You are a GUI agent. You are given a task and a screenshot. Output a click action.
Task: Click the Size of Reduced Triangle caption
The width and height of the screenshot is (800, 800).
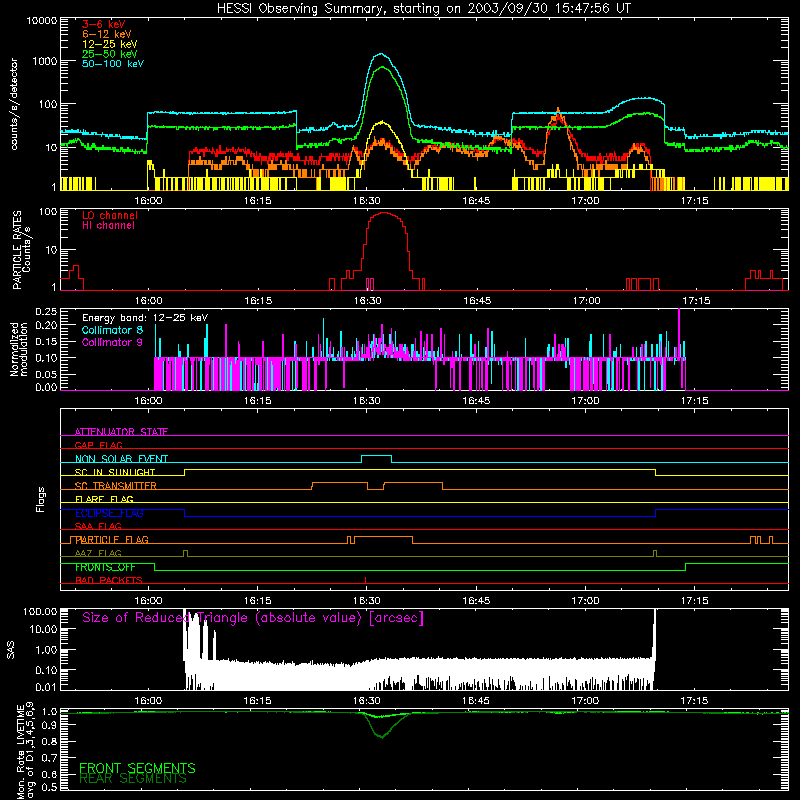pos(253,618)
